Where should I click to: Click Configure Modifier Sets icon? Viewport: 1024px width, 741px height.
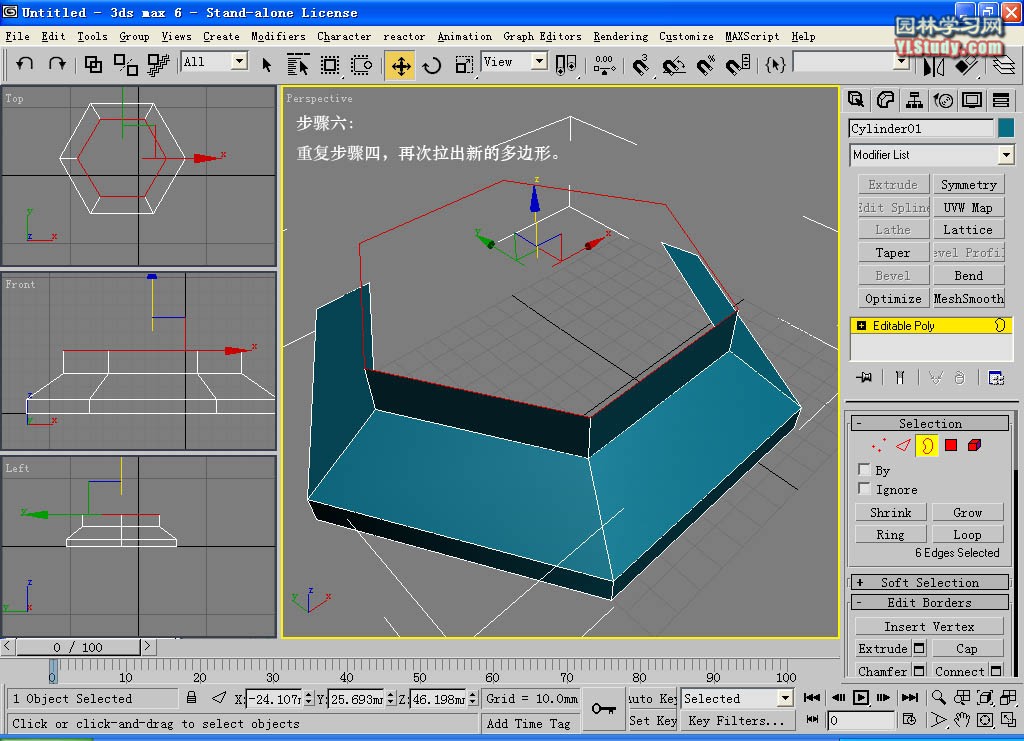[x=996, y=378]
